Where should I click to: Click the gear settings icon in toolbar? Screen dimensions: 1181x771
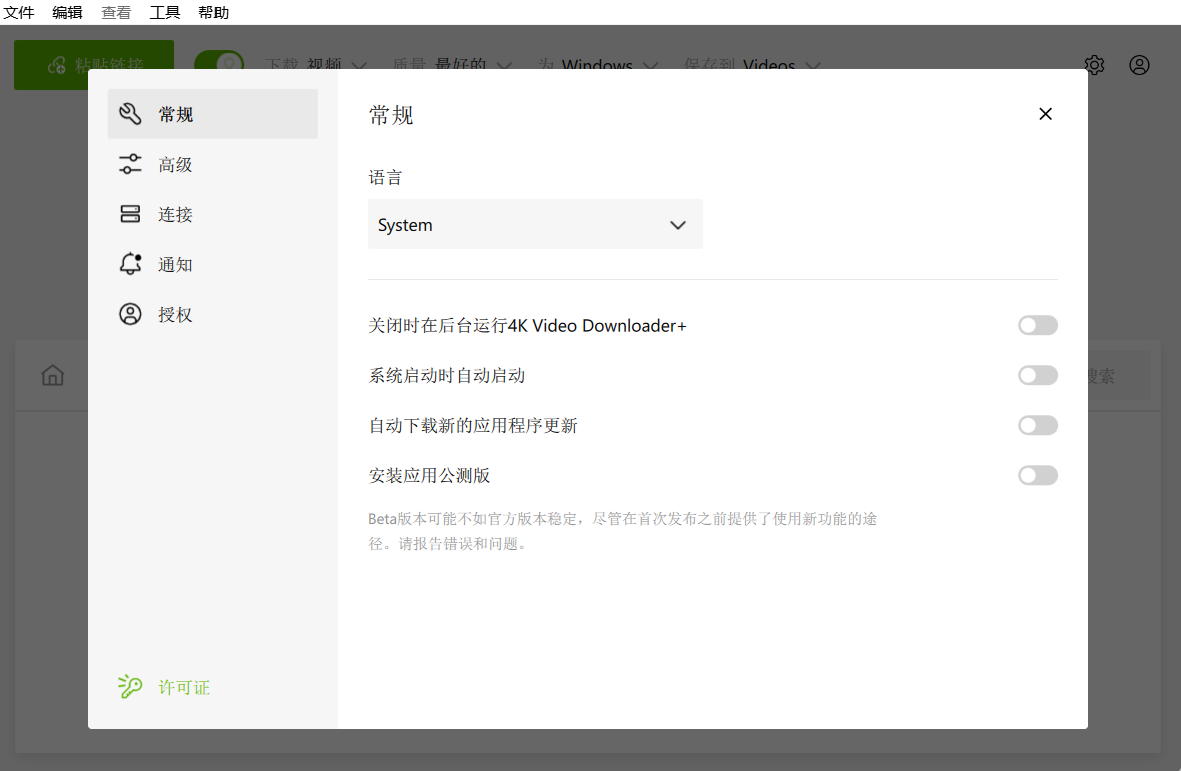coord(1094,65)
